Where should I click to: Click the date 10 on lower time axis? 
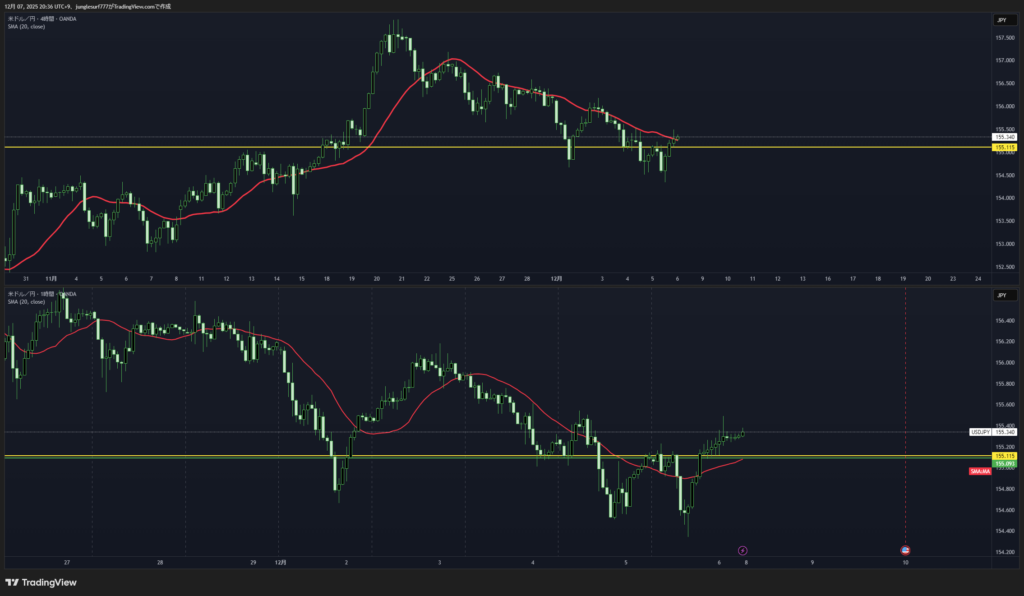(x=905, y=563)
